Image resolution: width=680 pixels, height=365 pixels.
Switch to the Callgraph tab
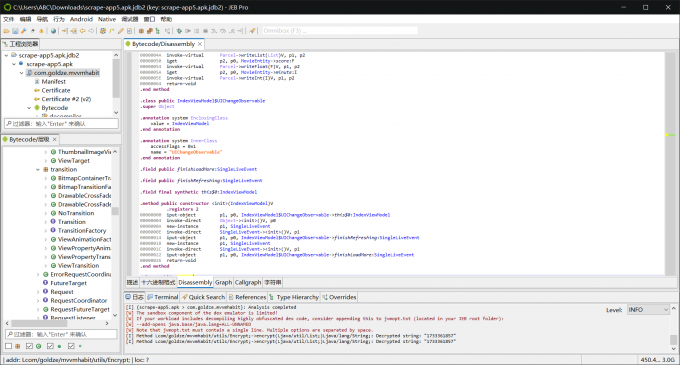(248, 283)
